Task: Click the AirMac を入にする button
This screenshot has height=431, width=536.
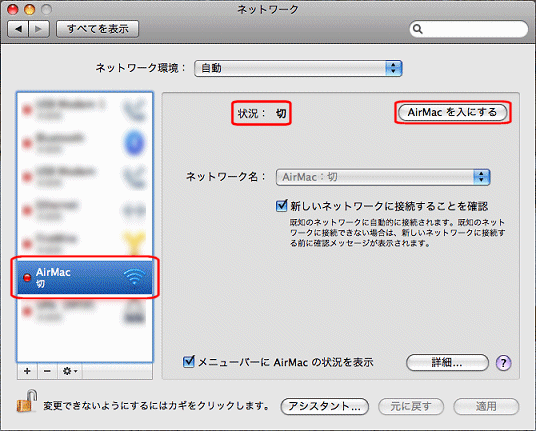Action: pos(452,112)
